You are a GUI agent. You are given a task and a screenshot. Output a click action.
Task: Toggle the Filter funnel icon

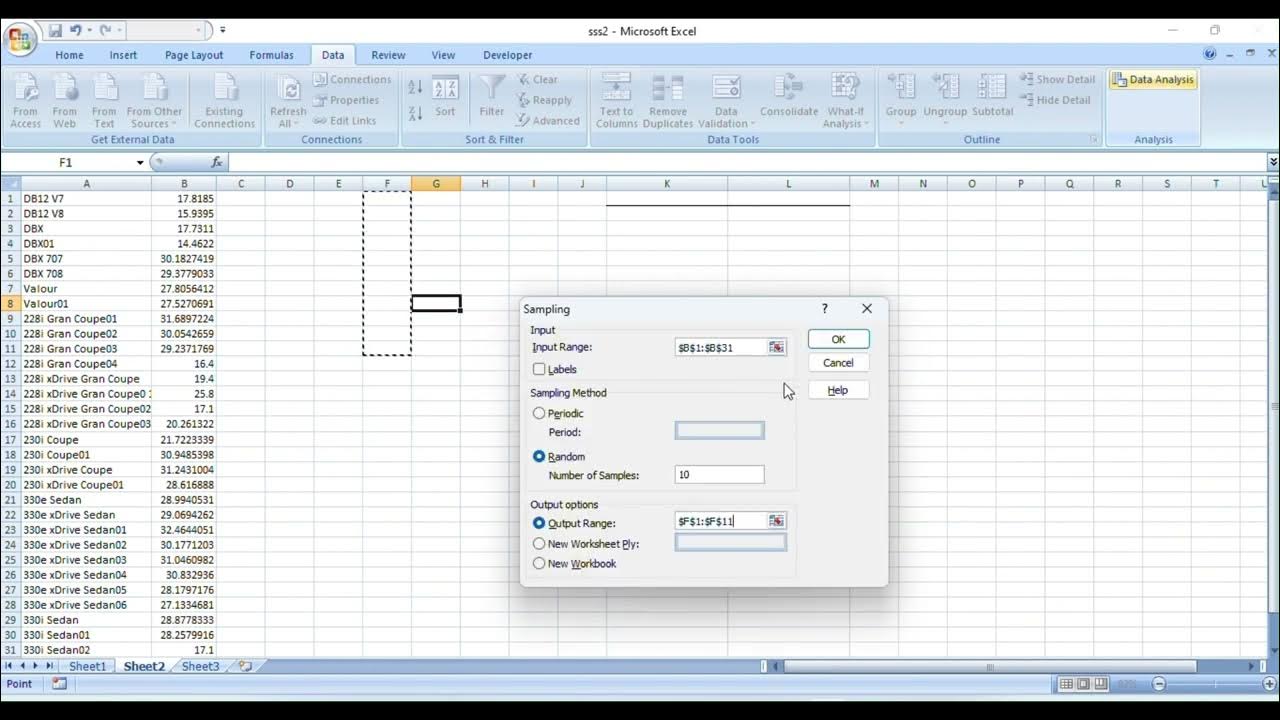click(x=491, y=88)
